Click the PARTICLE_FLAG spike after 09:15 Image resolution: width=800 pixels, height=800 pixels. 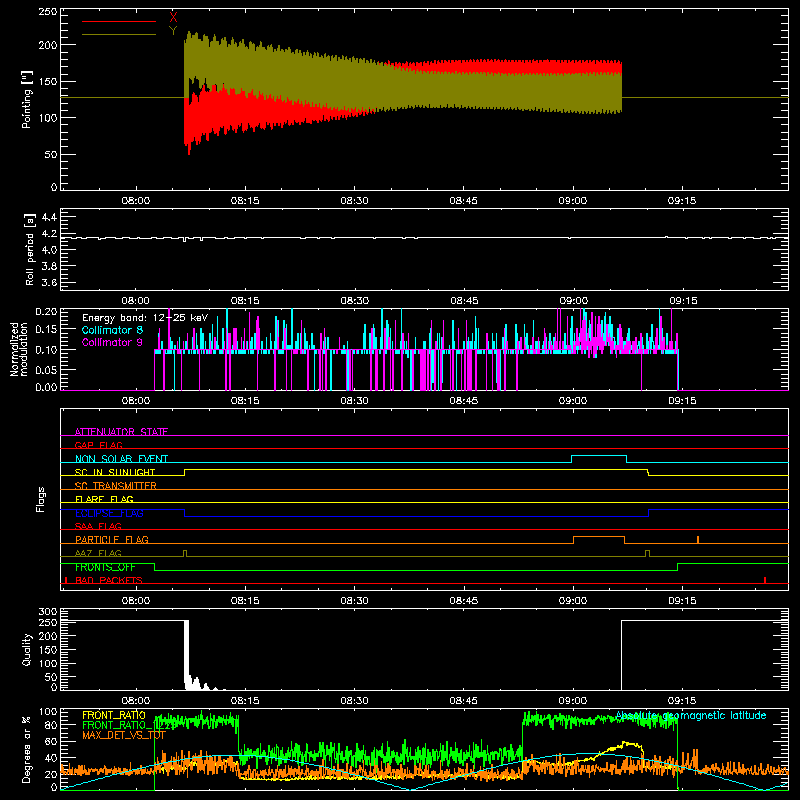[x=698, y=539]
